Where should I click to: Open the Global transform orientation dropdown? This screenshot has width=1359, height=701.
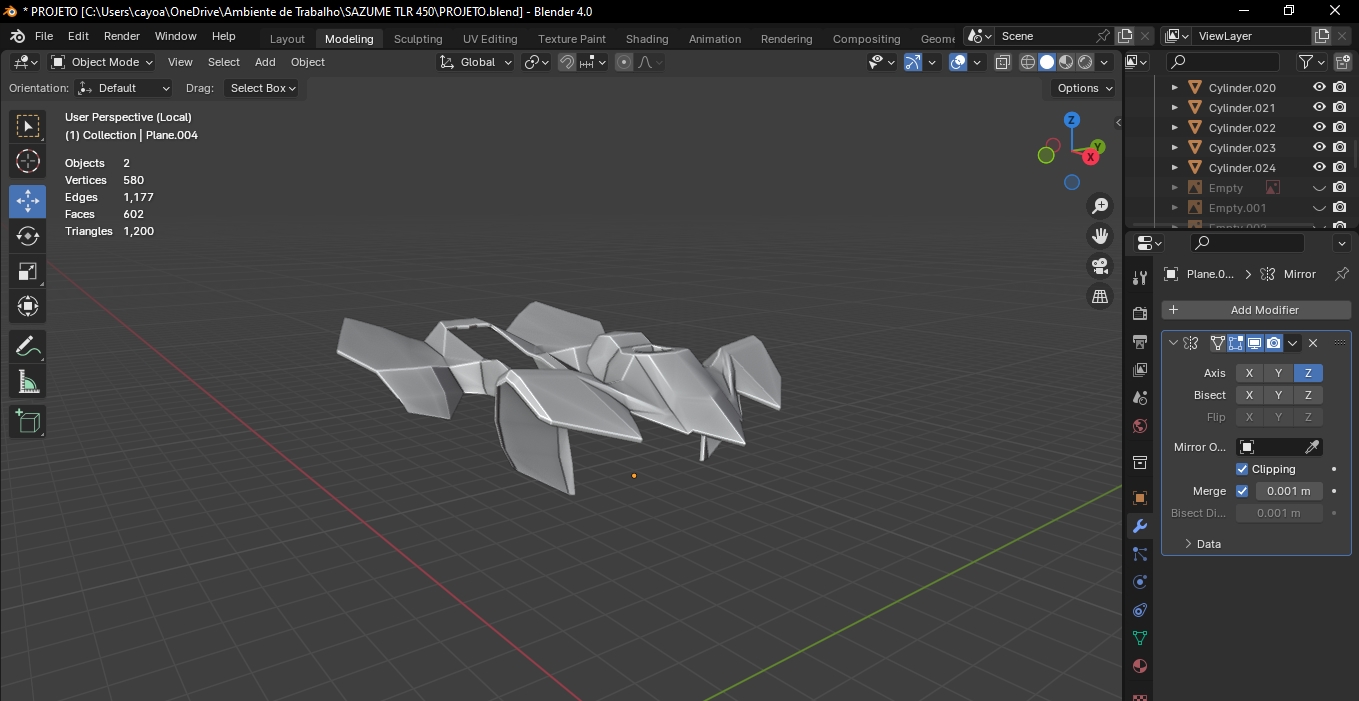tap(476, 62)
